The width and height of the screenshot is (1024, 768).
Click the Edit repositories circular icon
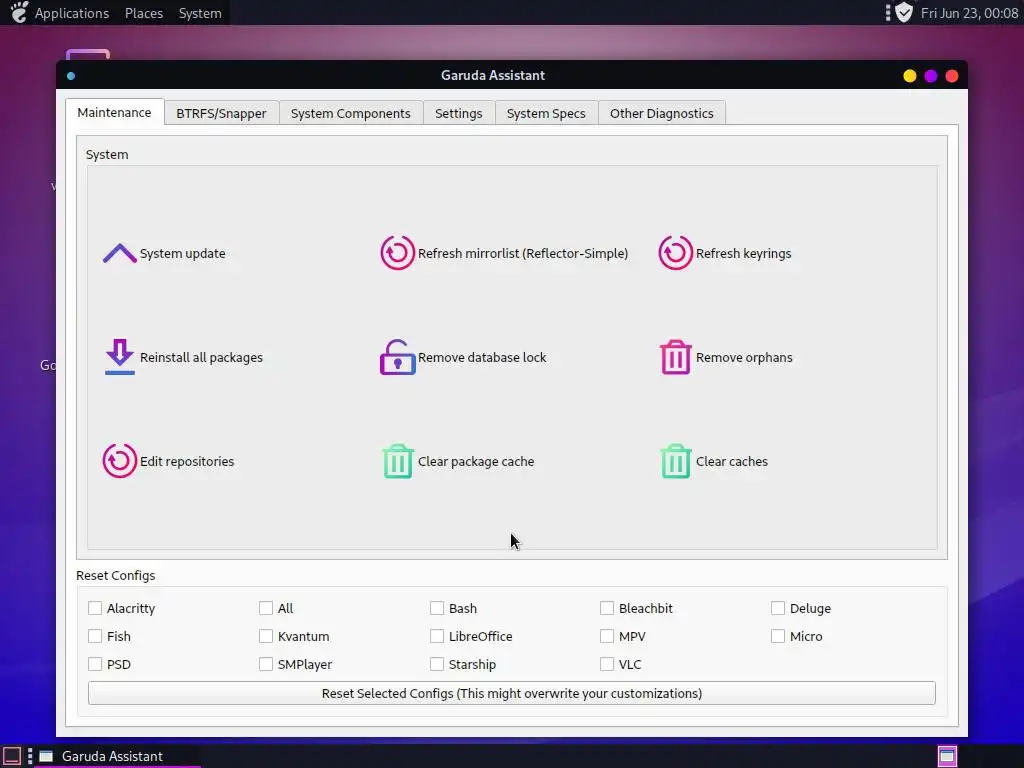(120, 460)
